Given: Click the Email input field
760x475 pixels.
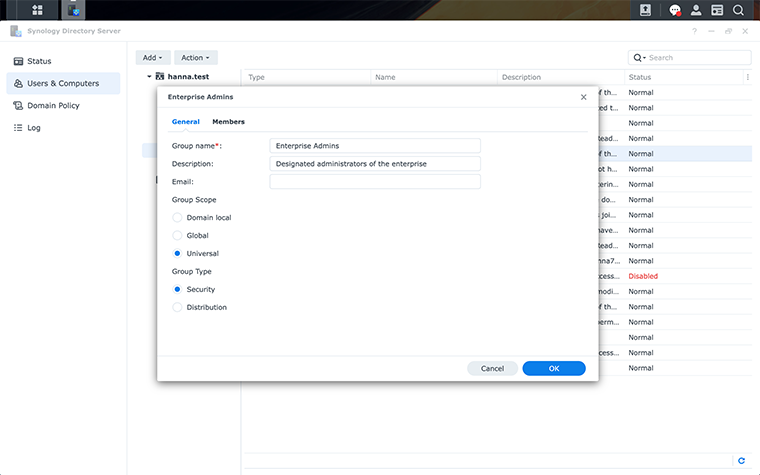Looking at the screenshot, I should click(375, 182).
